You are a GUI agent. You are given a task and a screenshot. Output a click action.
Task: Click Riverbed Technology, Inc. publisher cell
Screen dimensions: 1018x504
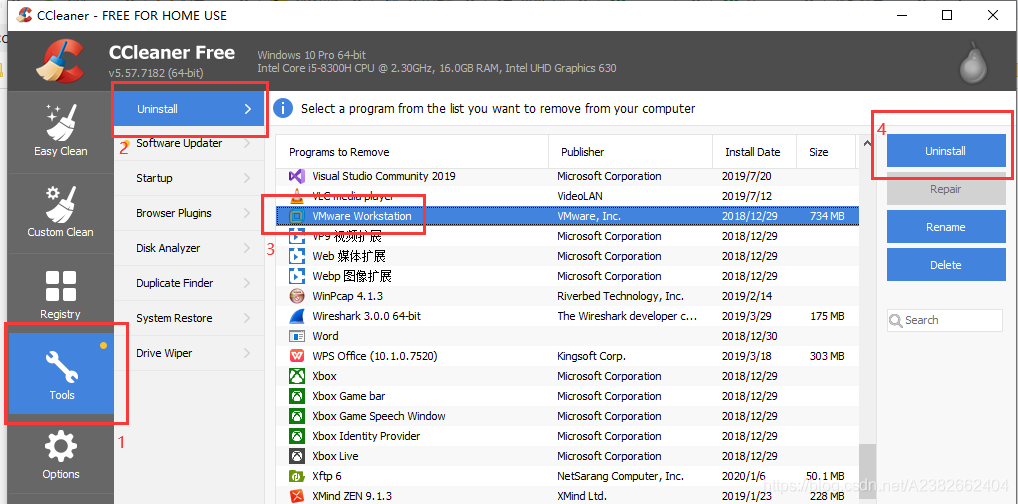click(620, 296)
